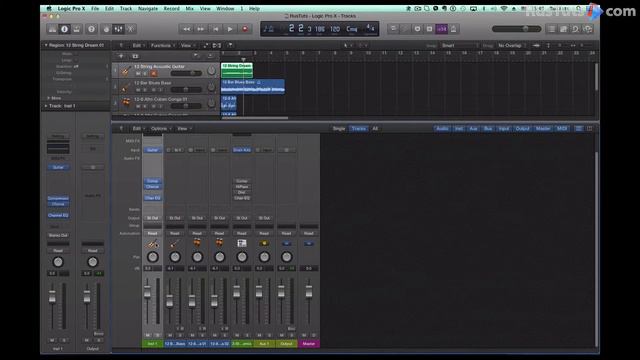
Task: Open the media Browsers button at far right
Action: tap(588, 29)
